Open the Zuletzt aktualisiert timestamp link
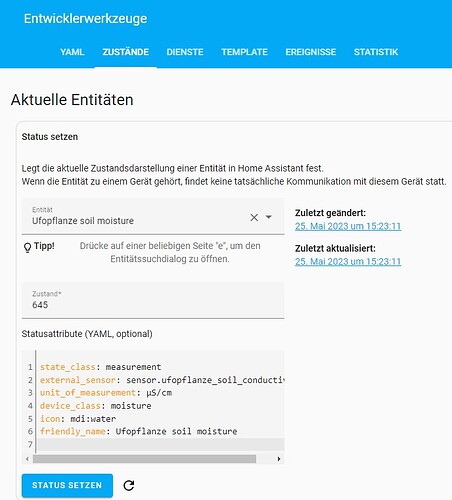The image size is (452, 500). (x=348, y=262)
